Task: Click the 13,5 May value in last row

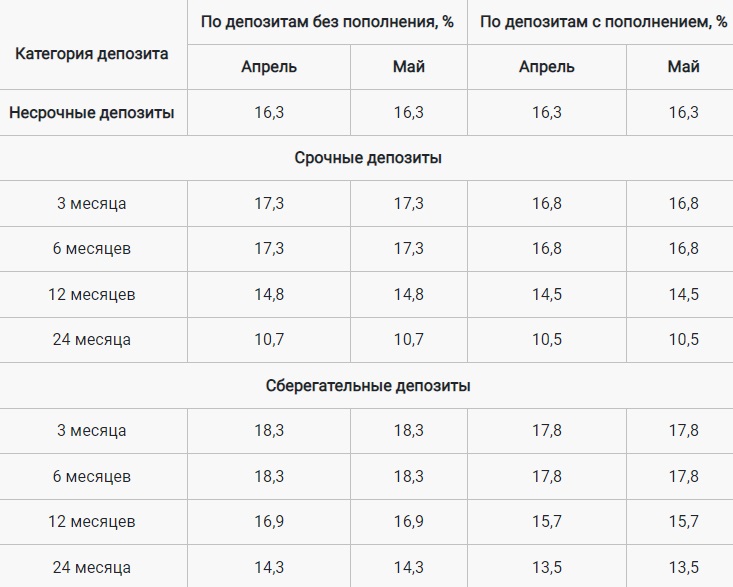Action: tap(683, 567)
